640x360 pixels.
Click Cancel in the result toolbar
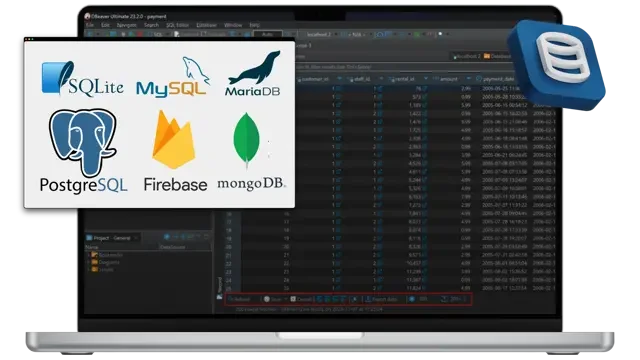tap(301, 299)
